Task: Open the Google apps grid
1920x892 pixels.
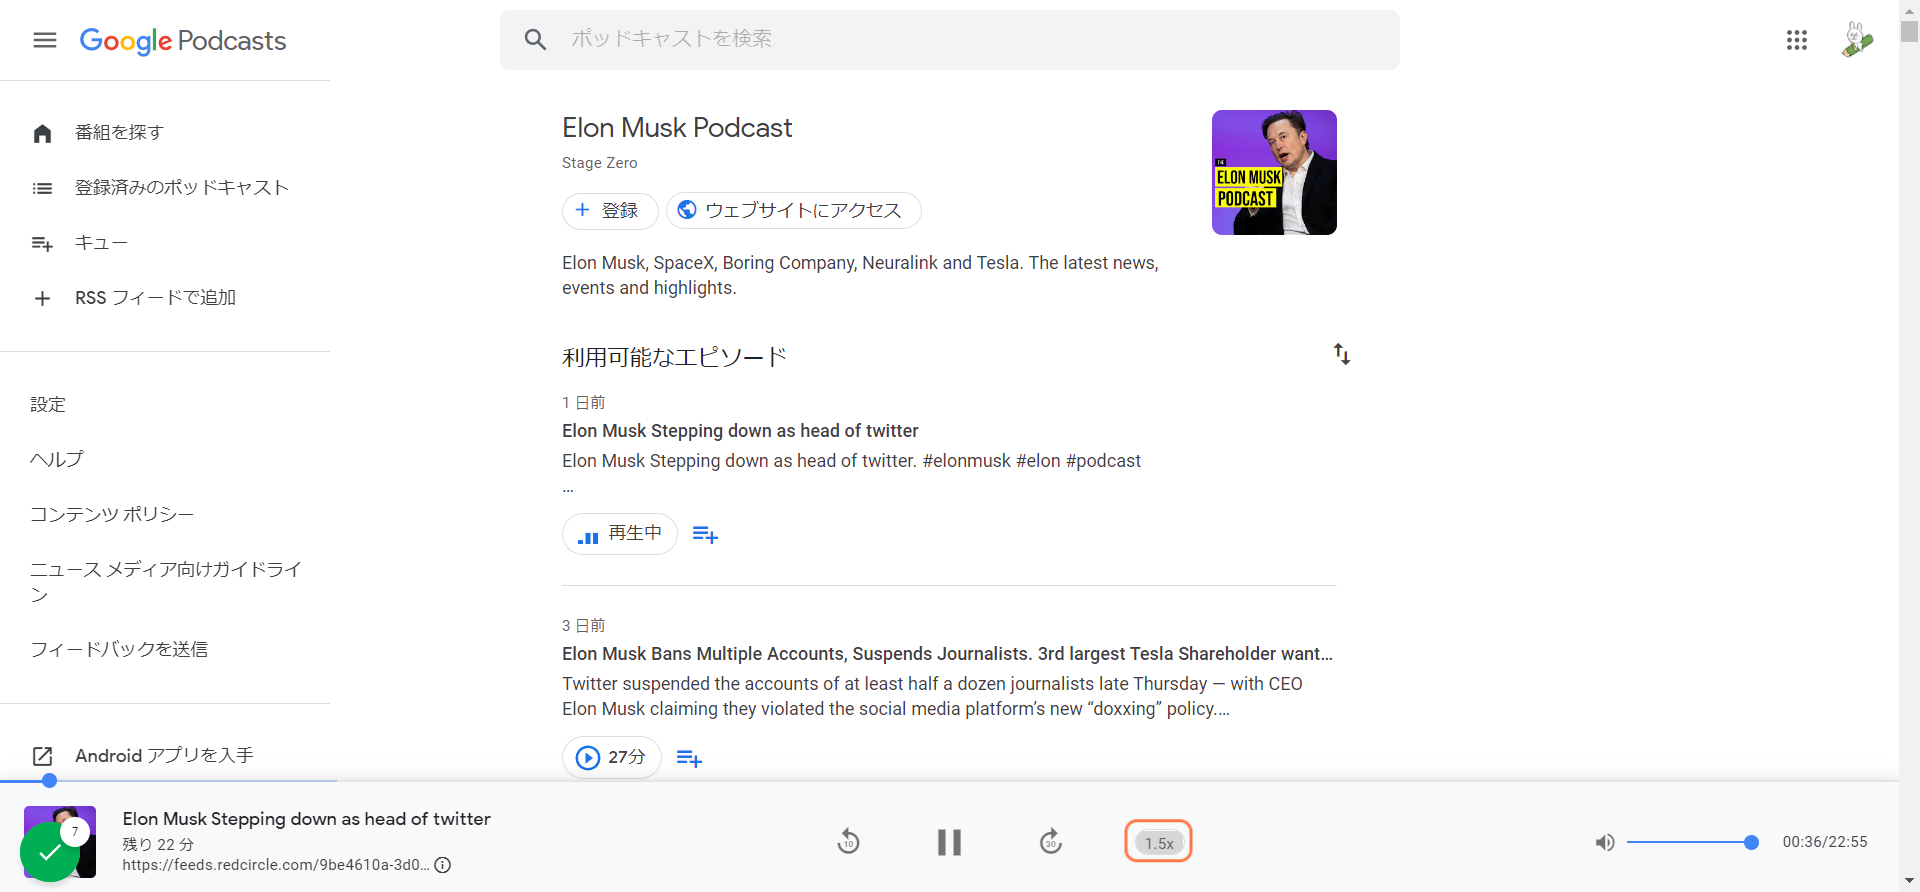Action: 1797,40
